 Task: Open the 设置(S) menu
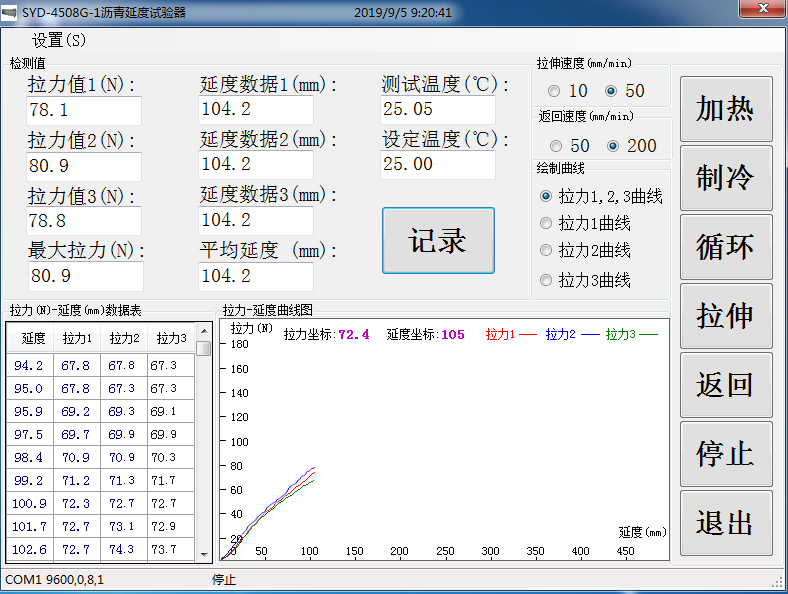[59, 40]
